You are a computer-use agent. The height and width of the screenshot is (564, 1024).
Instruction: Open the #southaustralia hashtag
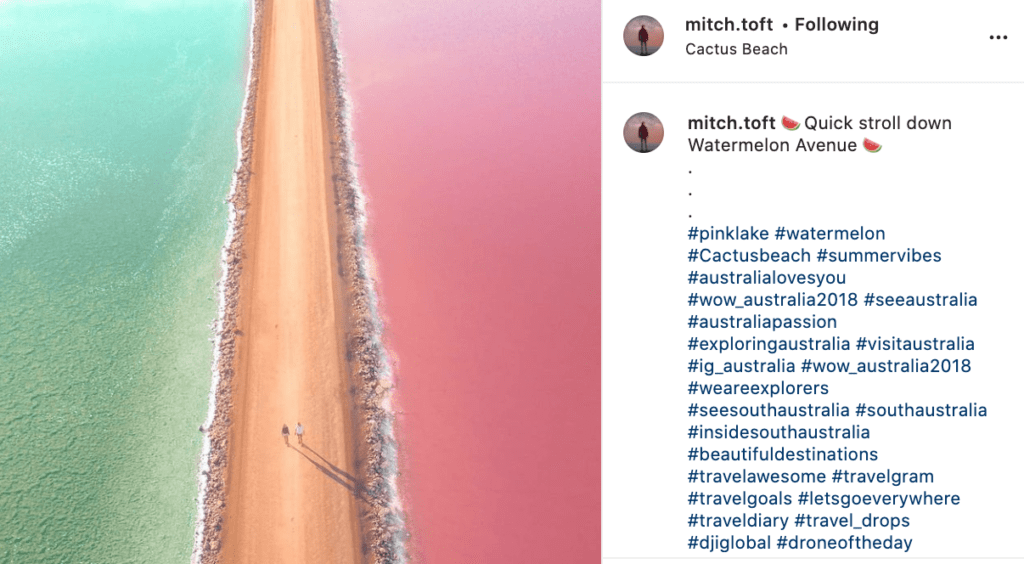(x=921, y=411)
